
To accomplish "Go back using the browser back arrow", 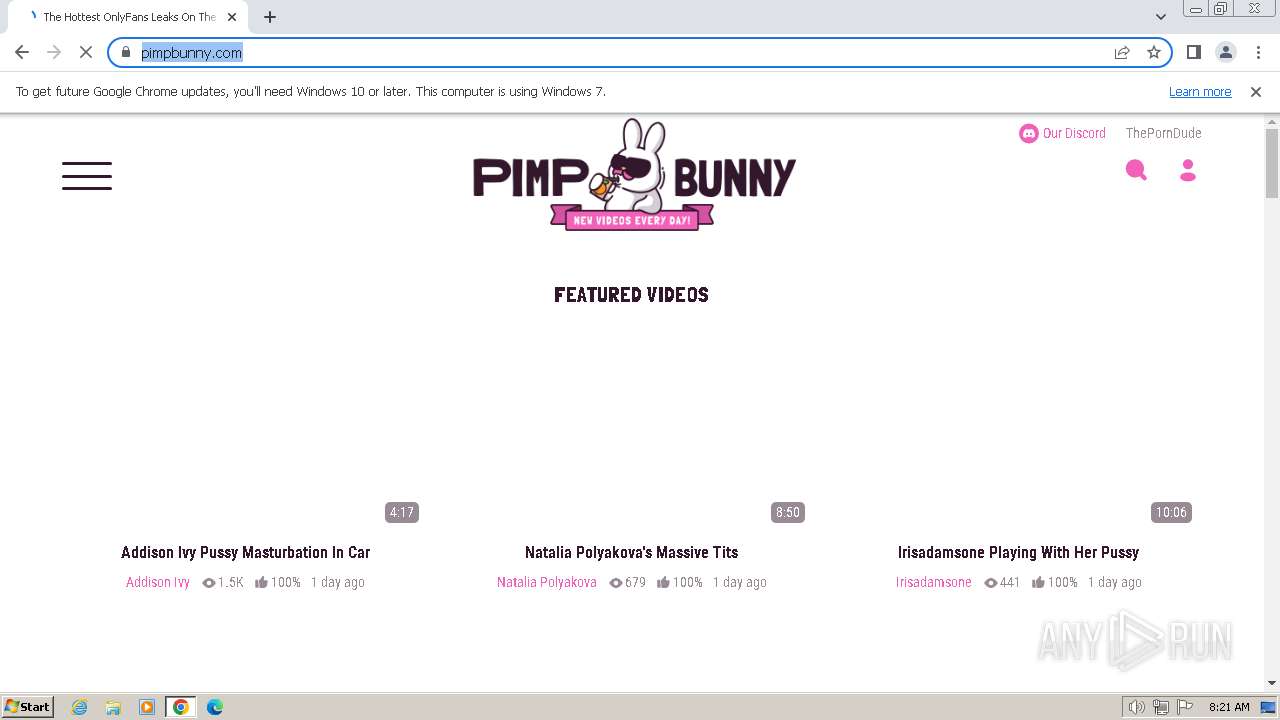I will [x=22, y=52].
